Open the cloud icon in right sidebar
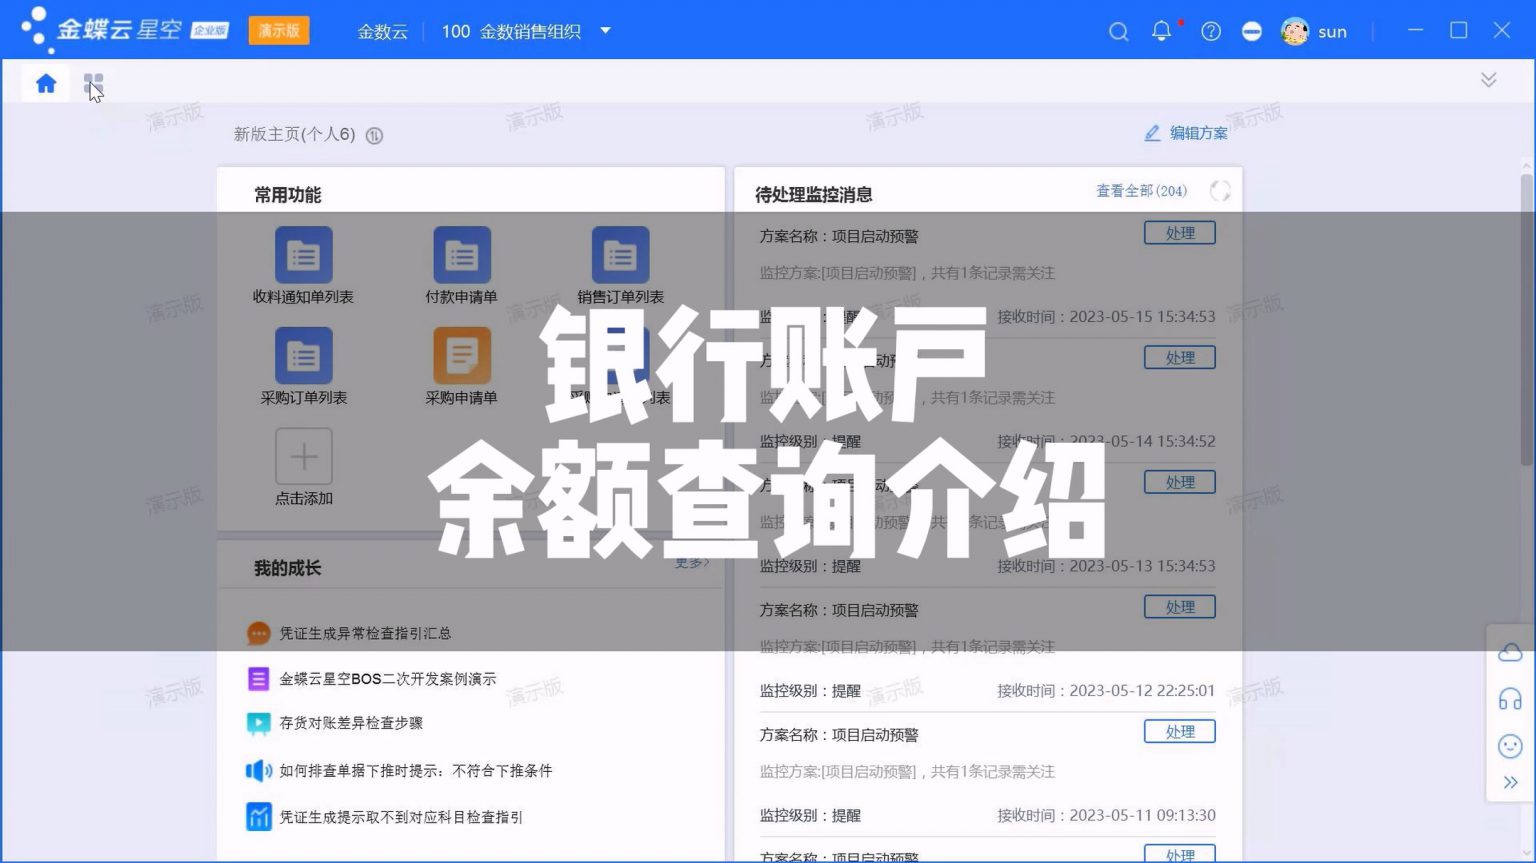 pyautogui.click(x=1510, y=653)
